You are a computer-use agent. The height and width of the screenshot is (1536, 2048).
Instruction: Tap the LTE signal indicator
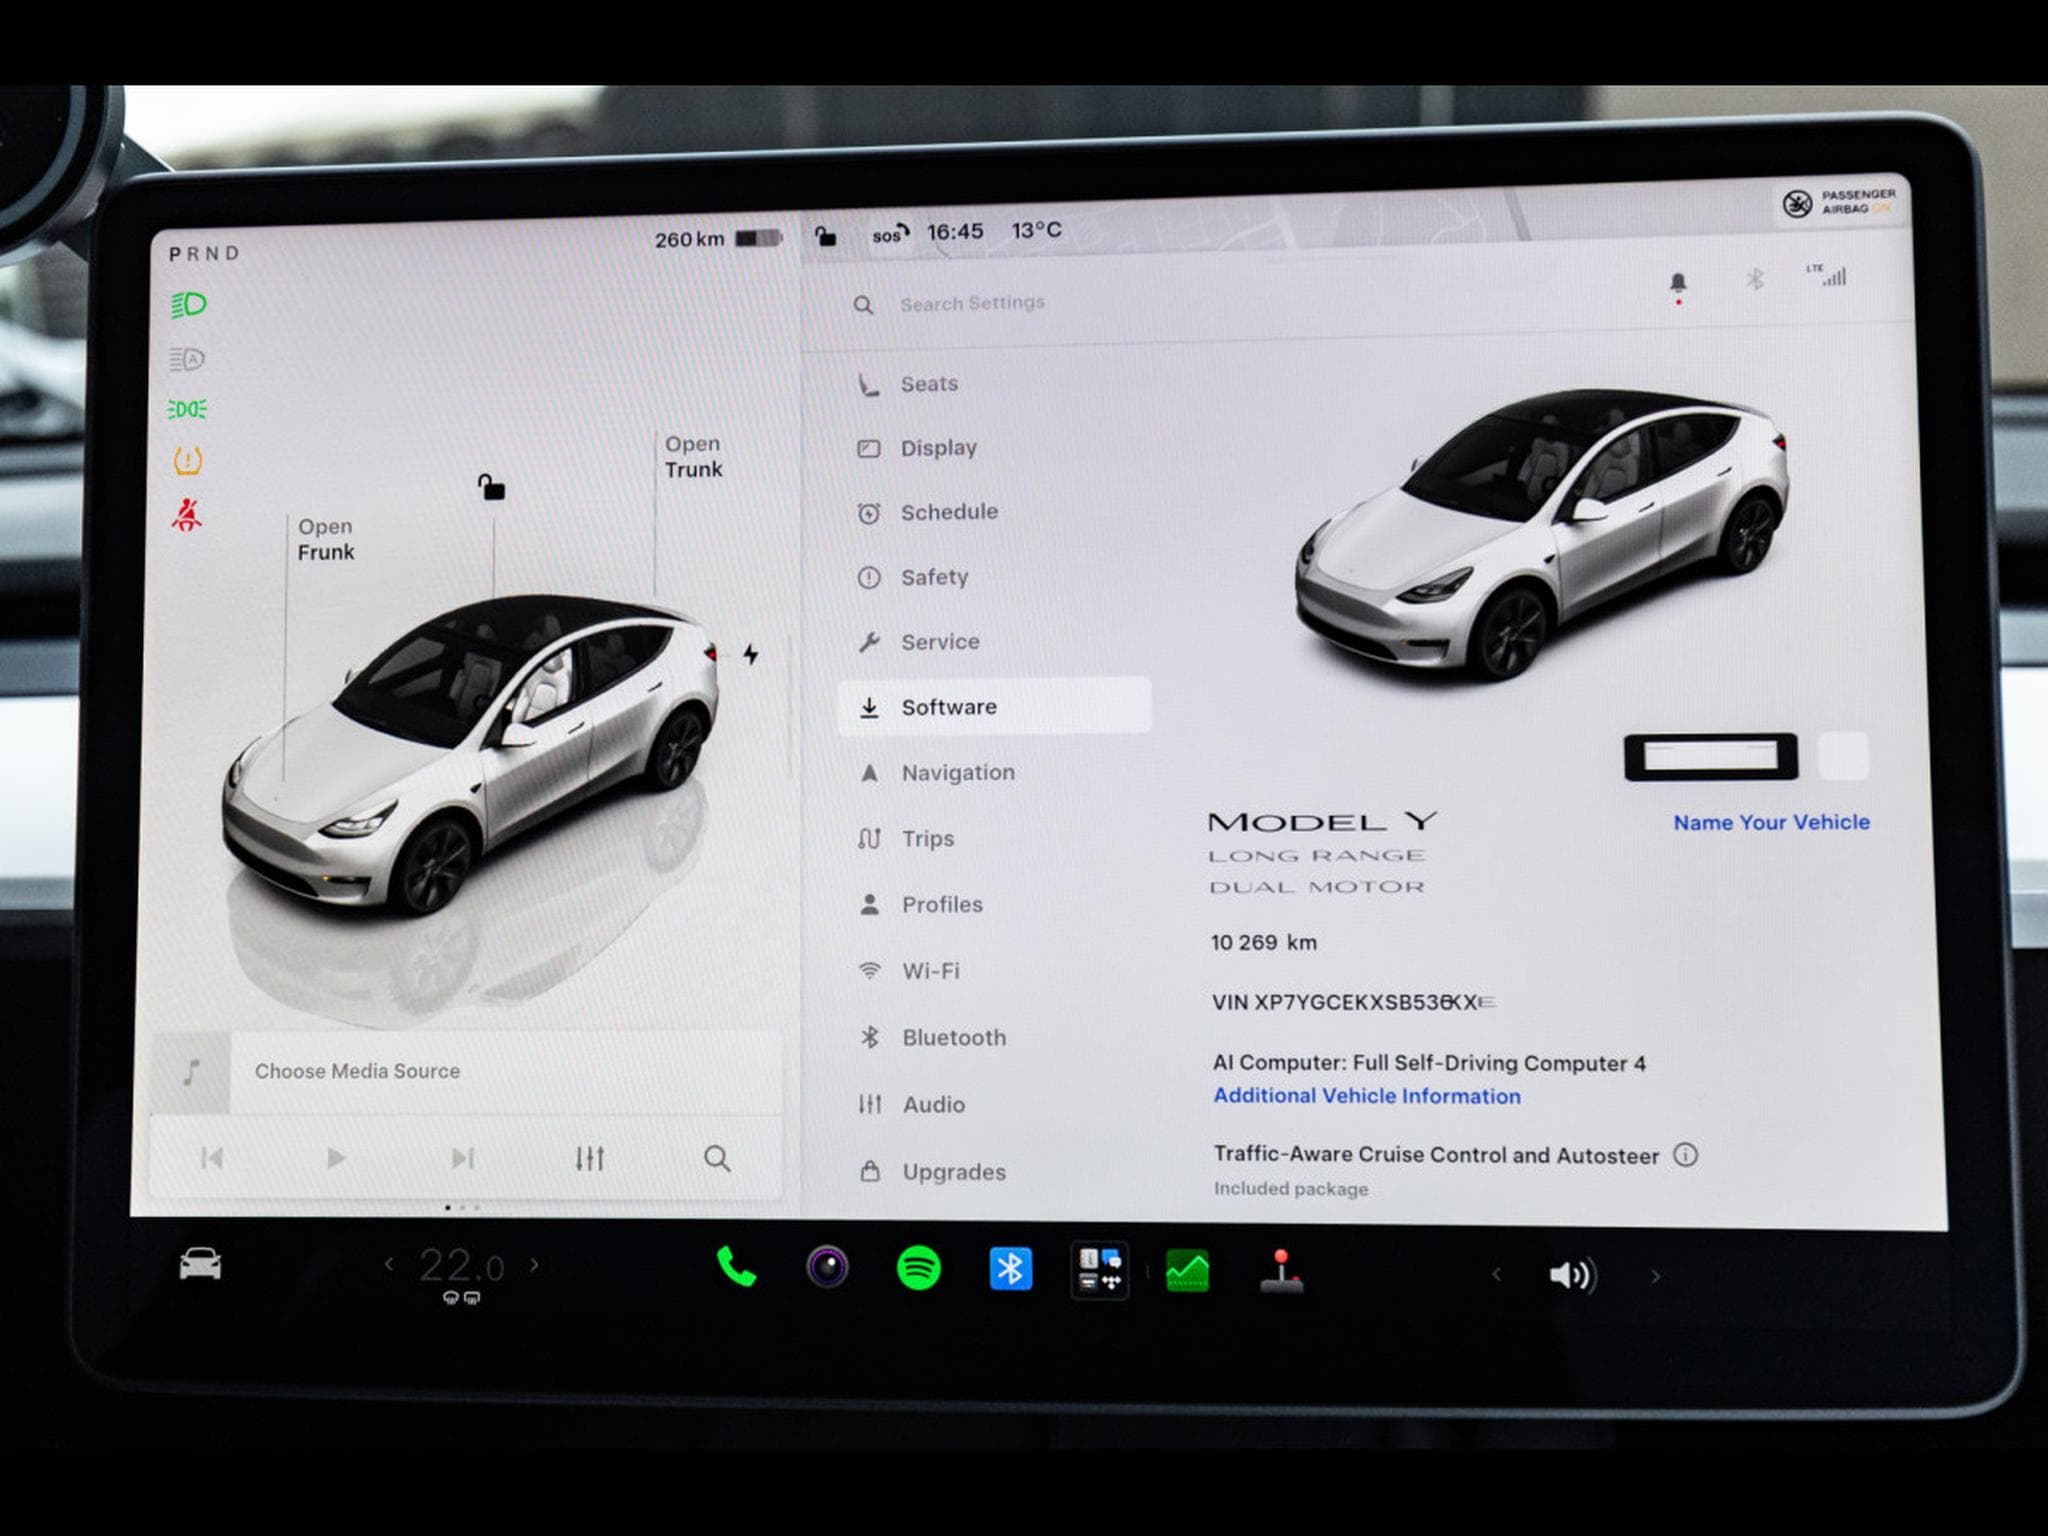coord(1826,275)
